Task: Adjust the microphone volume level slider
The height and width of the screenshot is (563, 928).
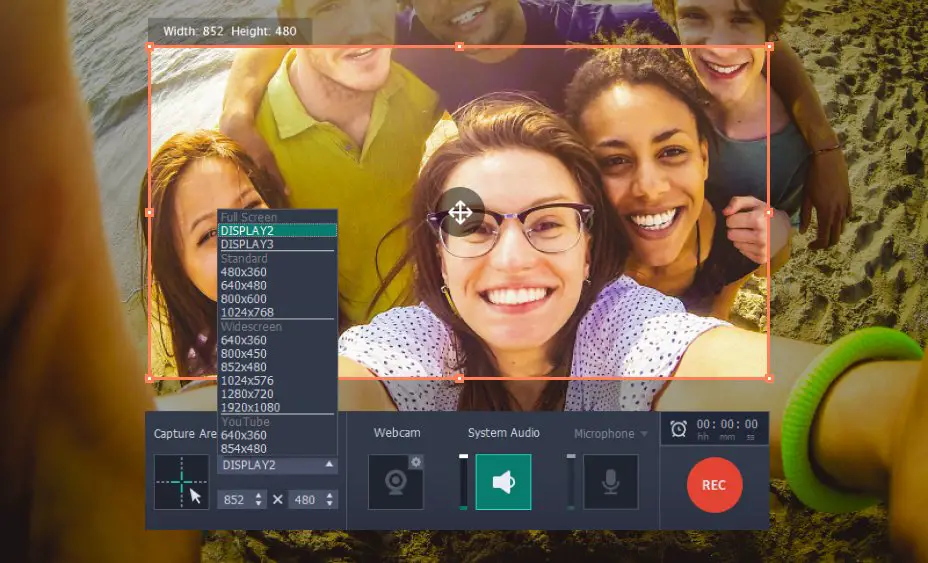Action: click(x=571, y=482)
